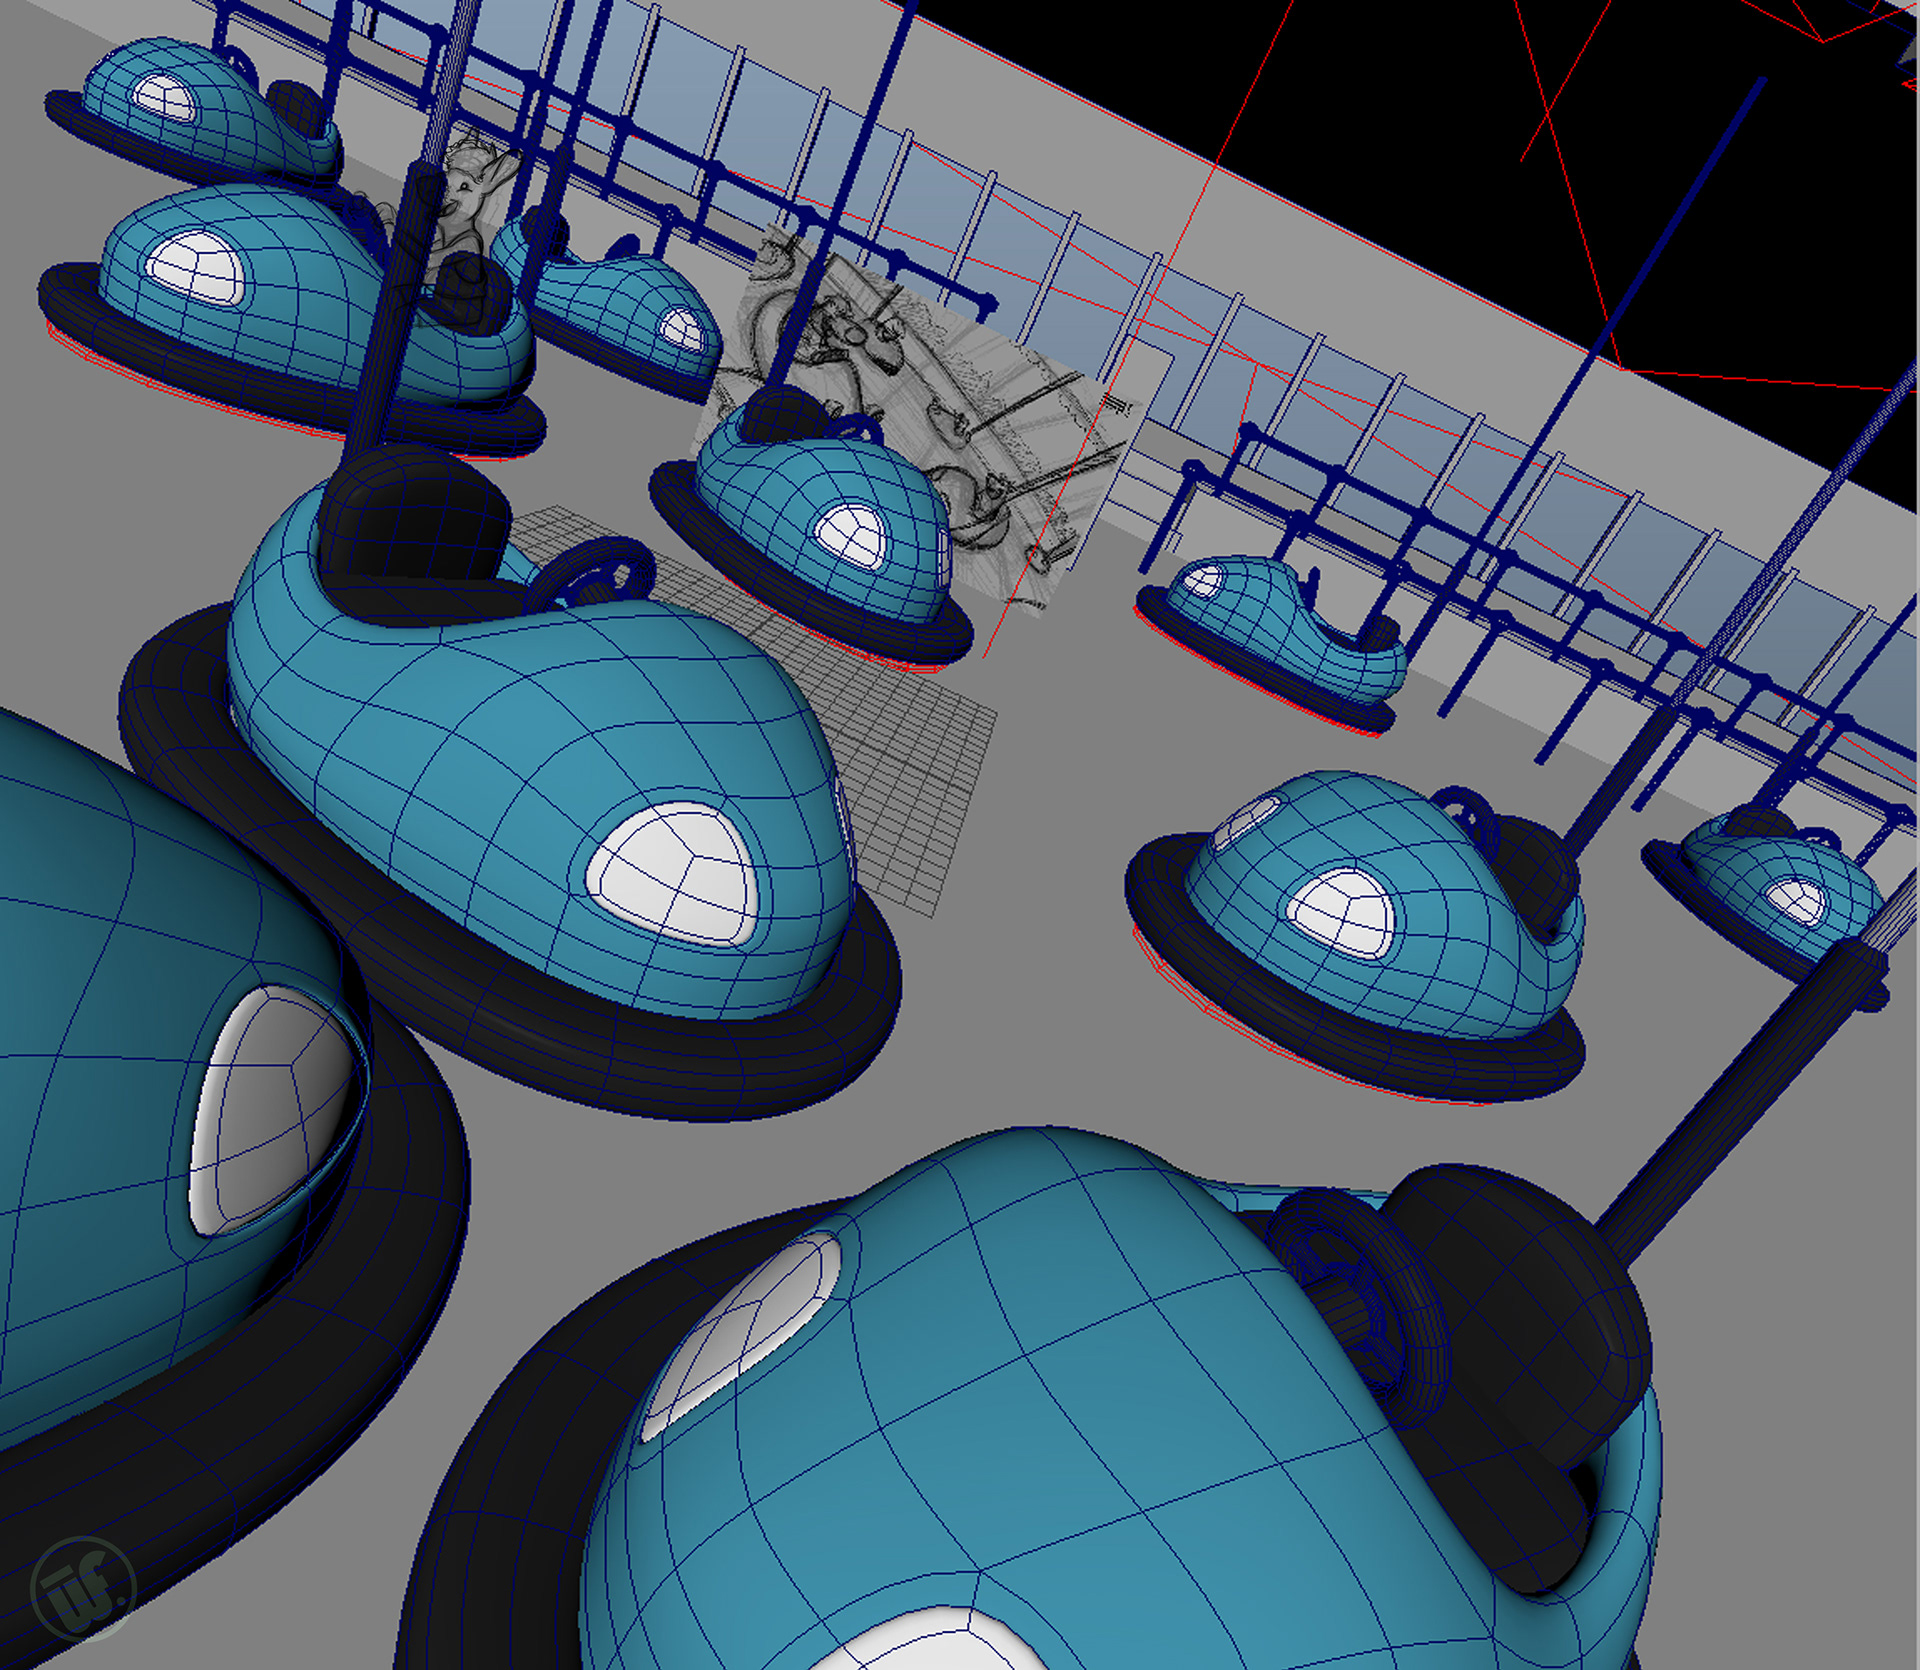1920x1670 pixels.
Task: Select the mid-sized bumper car right of the ground grid
Action: point(1355,935)
